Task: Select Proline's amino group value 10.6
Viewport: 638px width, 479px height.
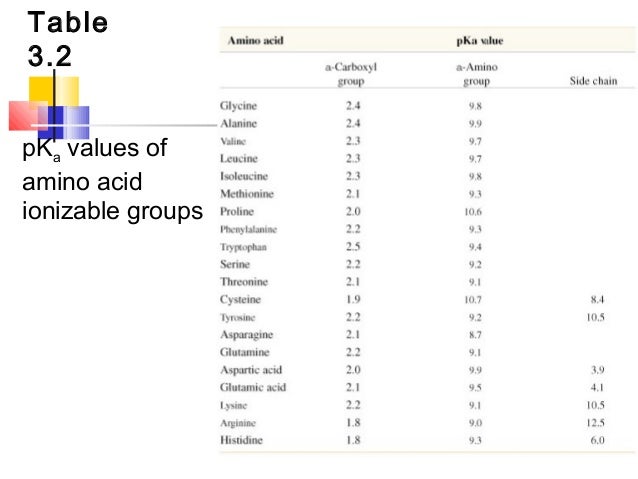Action: point(473,211)
